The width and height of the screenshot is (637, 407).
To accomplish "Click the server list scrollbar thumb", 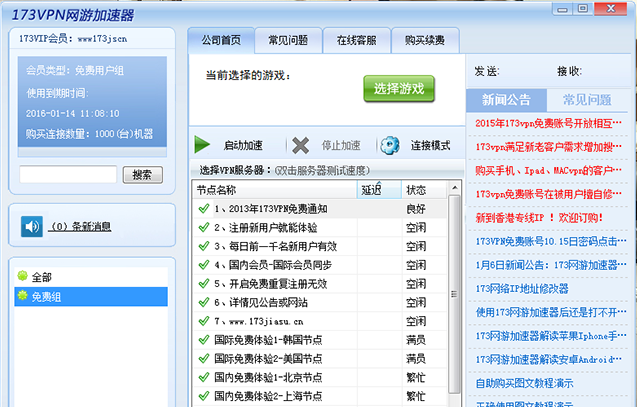I will click(x=454, y=294).
